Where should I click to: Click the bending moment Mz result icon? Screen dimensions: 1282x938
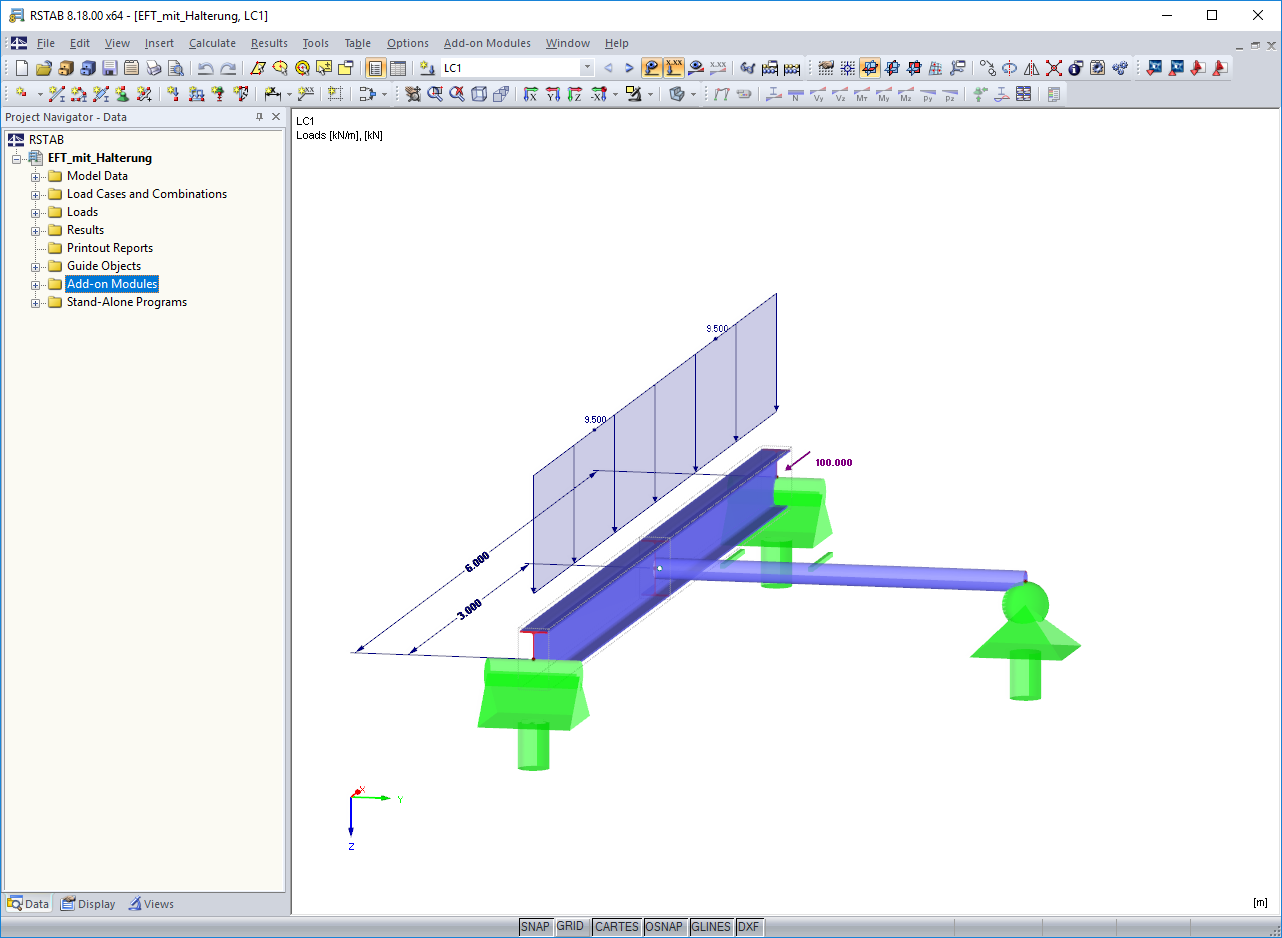[x=906, y=94]
